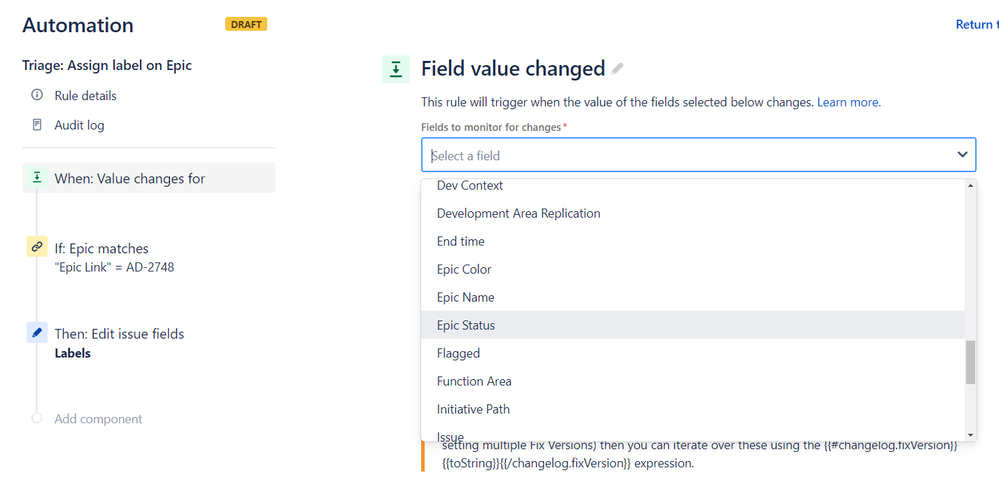The width and height of the screenshot is (999, 501).
Task: Click the link icon for Epic matches condition
Action: 37,247
